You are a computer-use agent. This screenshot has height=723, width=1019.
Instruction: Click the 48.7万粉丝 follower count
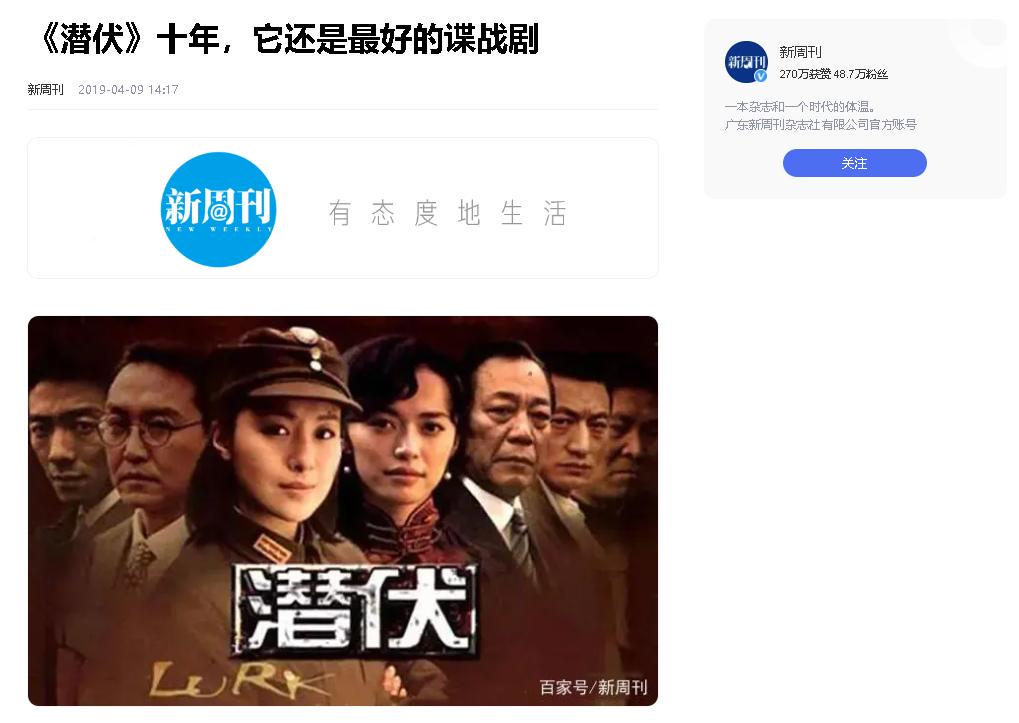(860, 74)
